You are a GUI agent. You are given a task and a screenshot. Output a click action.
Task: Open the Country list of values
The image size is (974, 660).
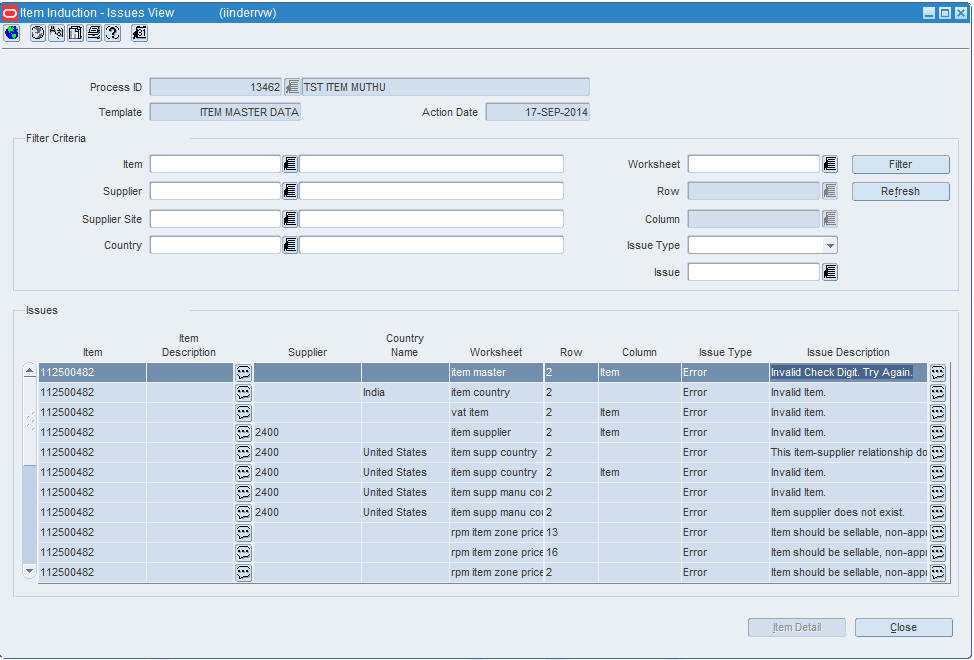tap(290, 245)
